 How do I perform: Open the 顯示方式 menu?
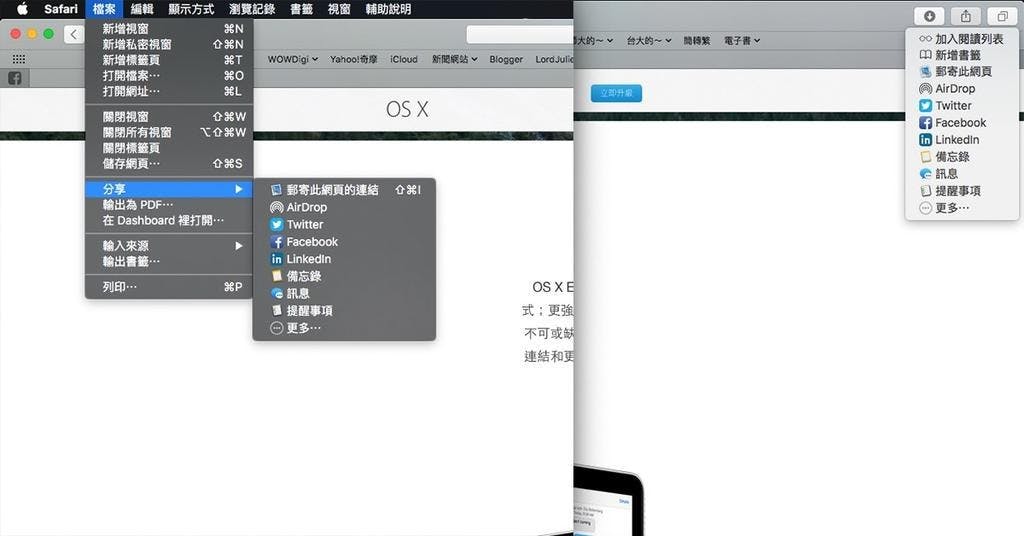191,9
